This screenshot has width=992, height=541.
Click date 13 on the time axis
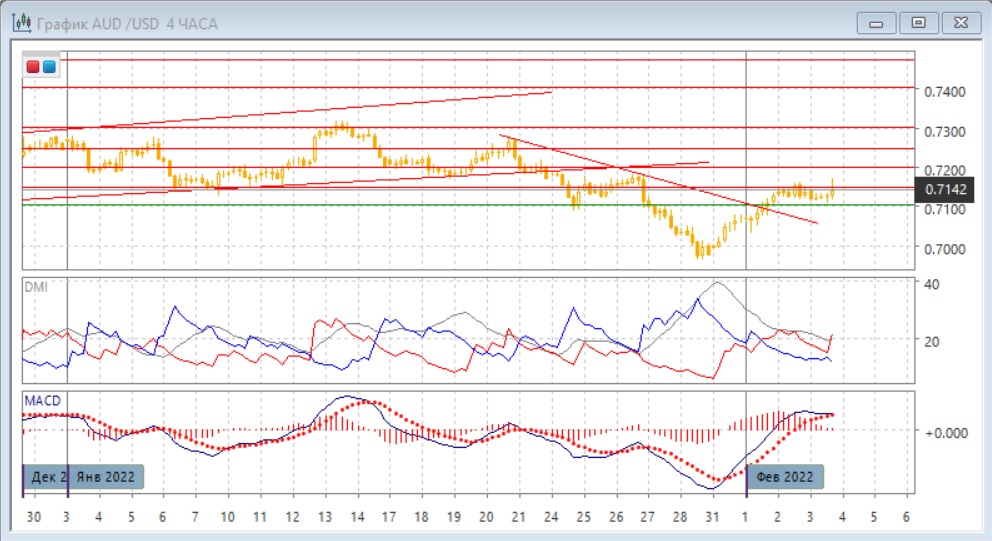click(x=324, y=517)
